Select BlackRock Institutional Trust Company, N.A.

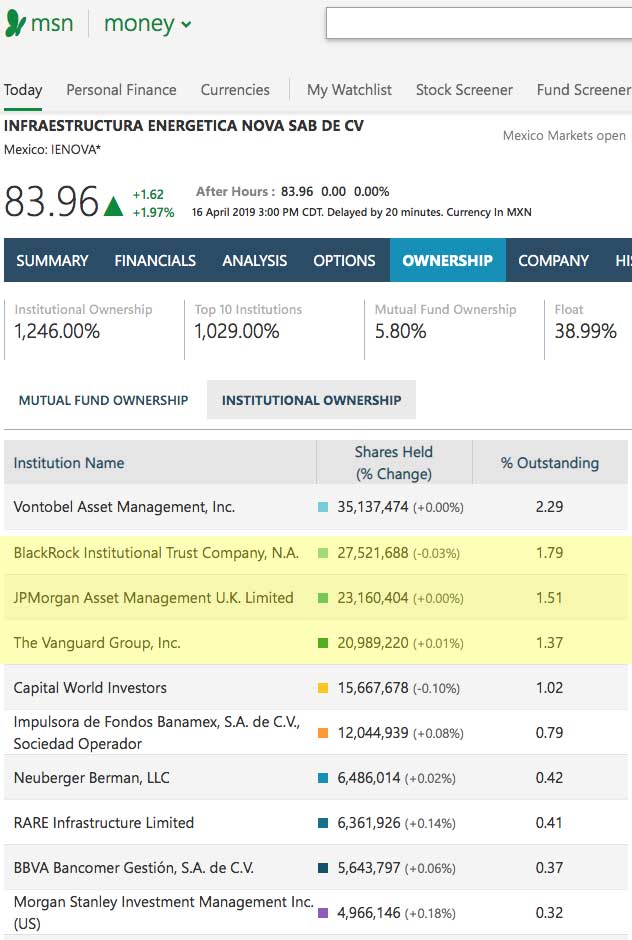coord(156,553)
